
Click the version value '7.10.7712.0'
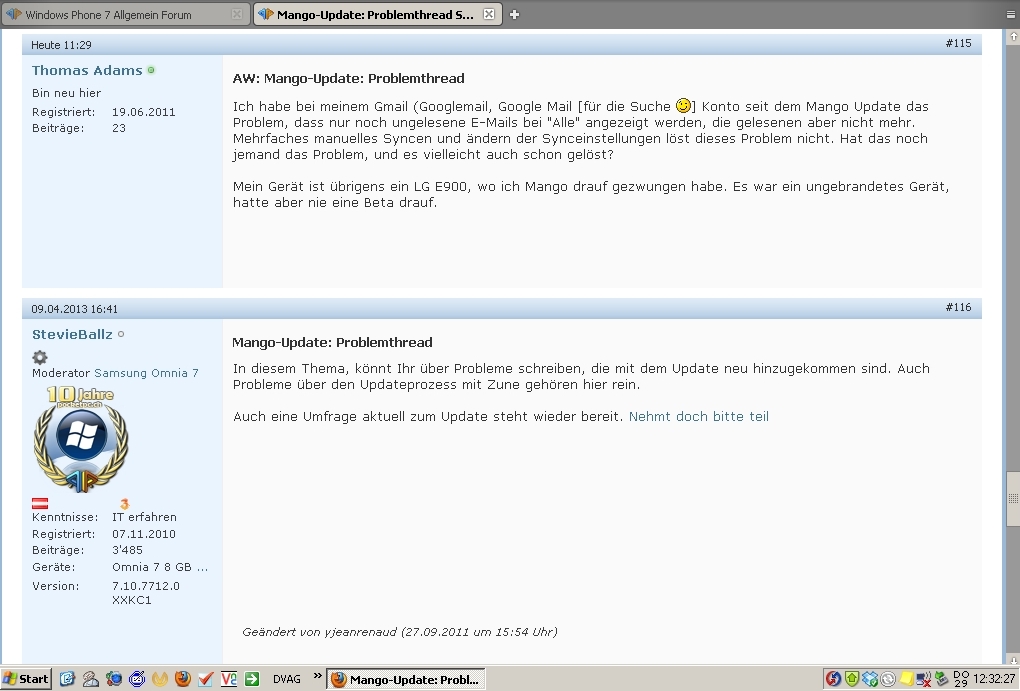pos(146,586)
